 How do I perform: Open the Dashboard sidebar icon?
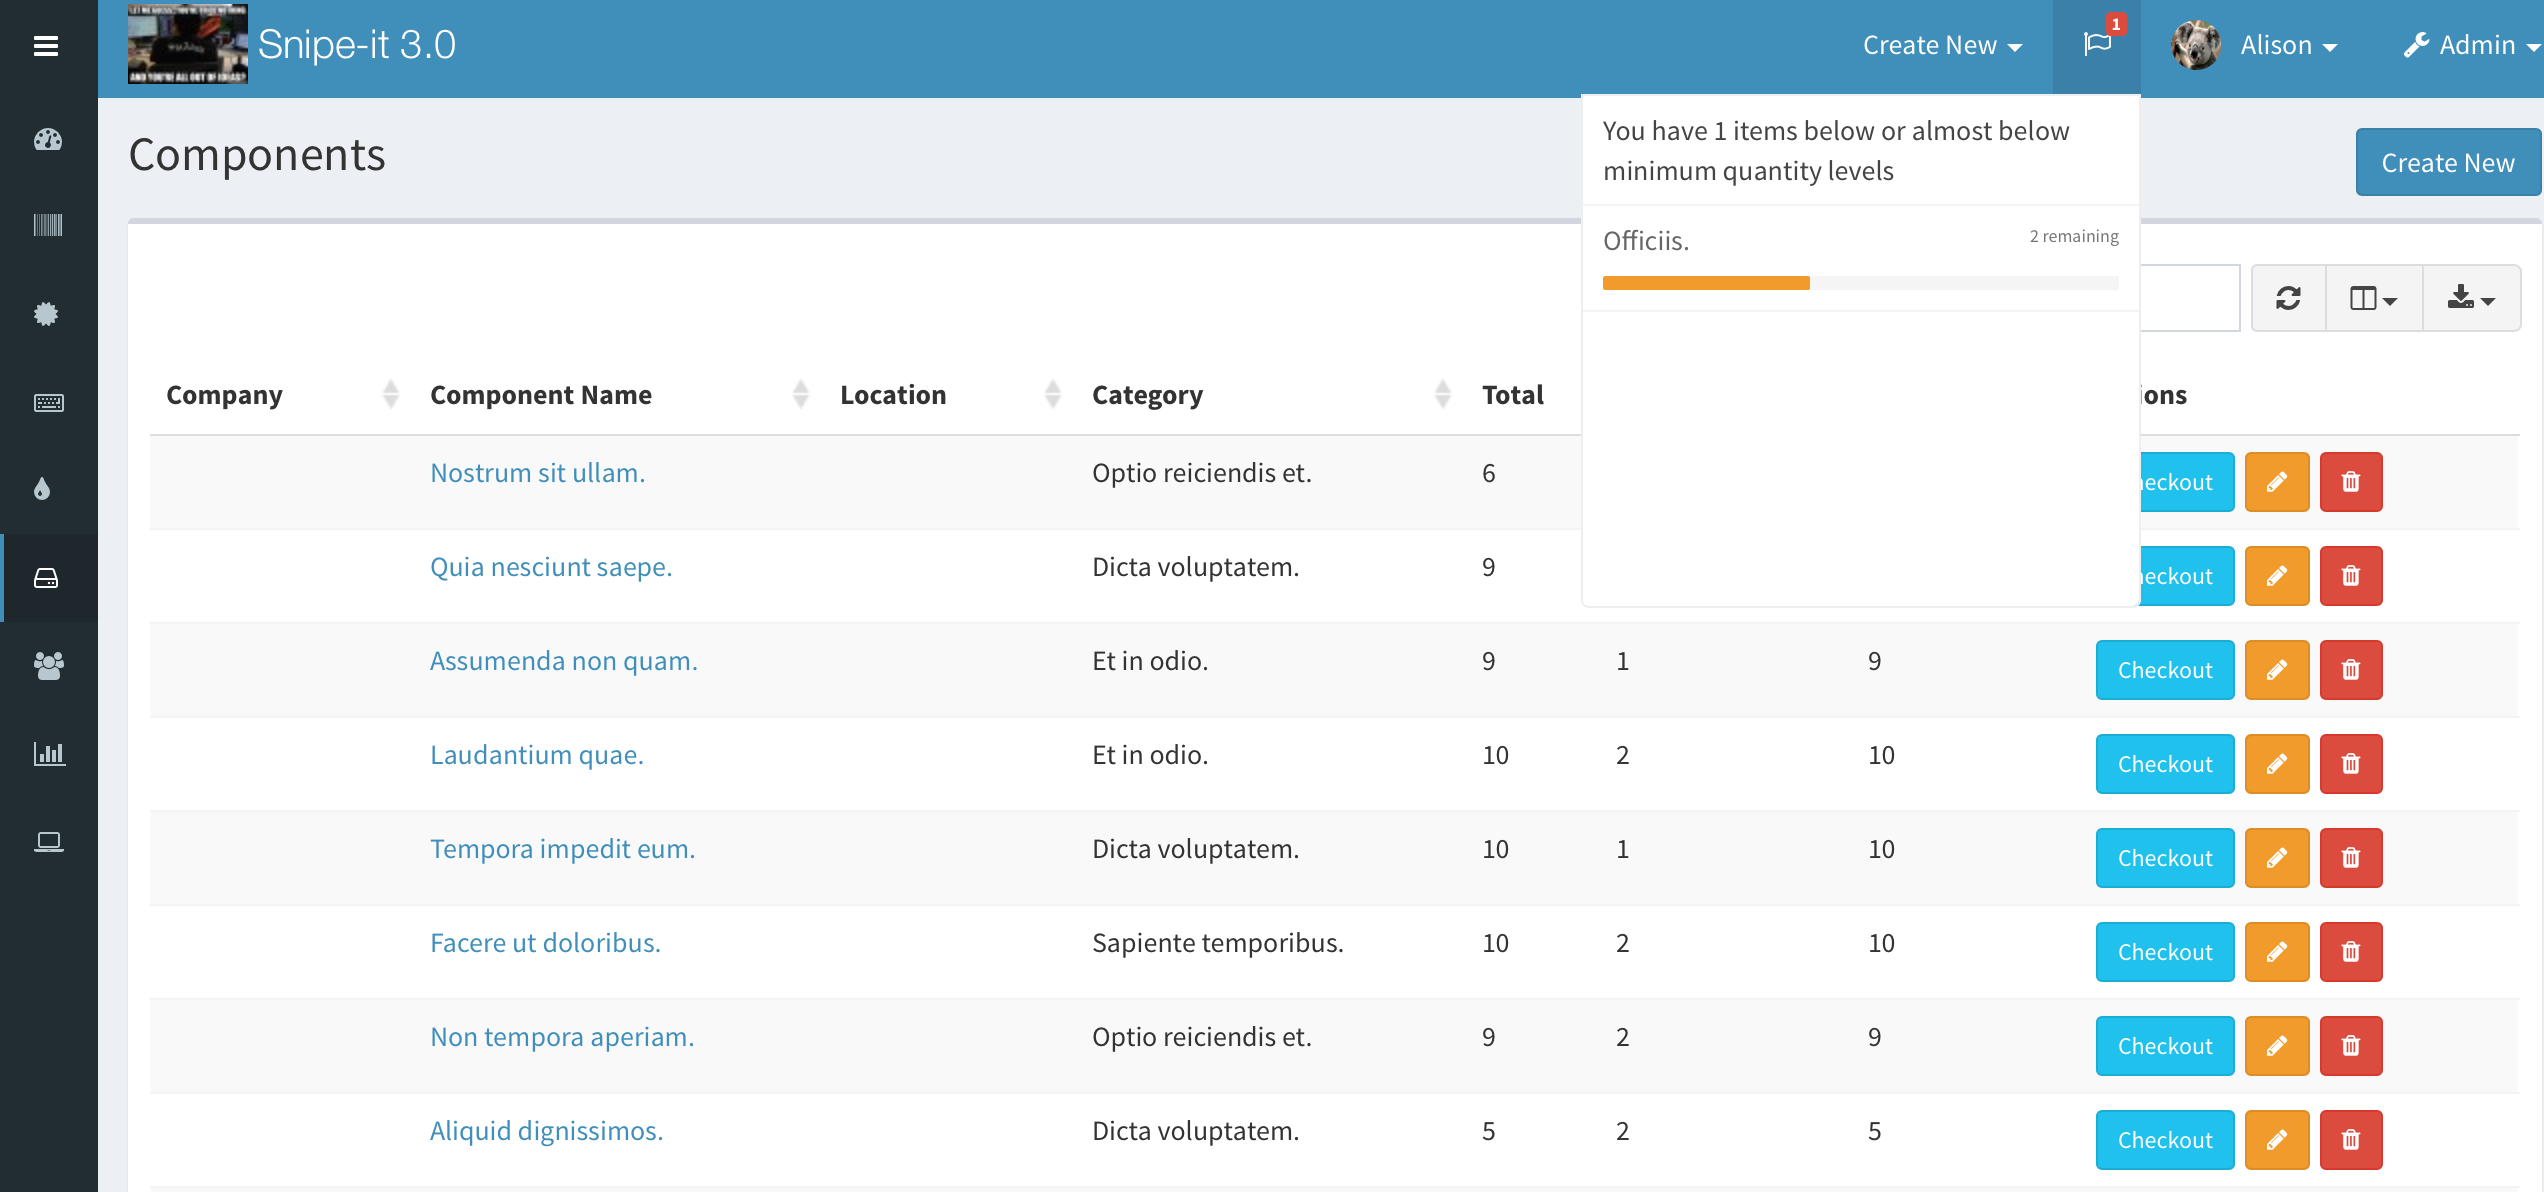click(47, 139)
